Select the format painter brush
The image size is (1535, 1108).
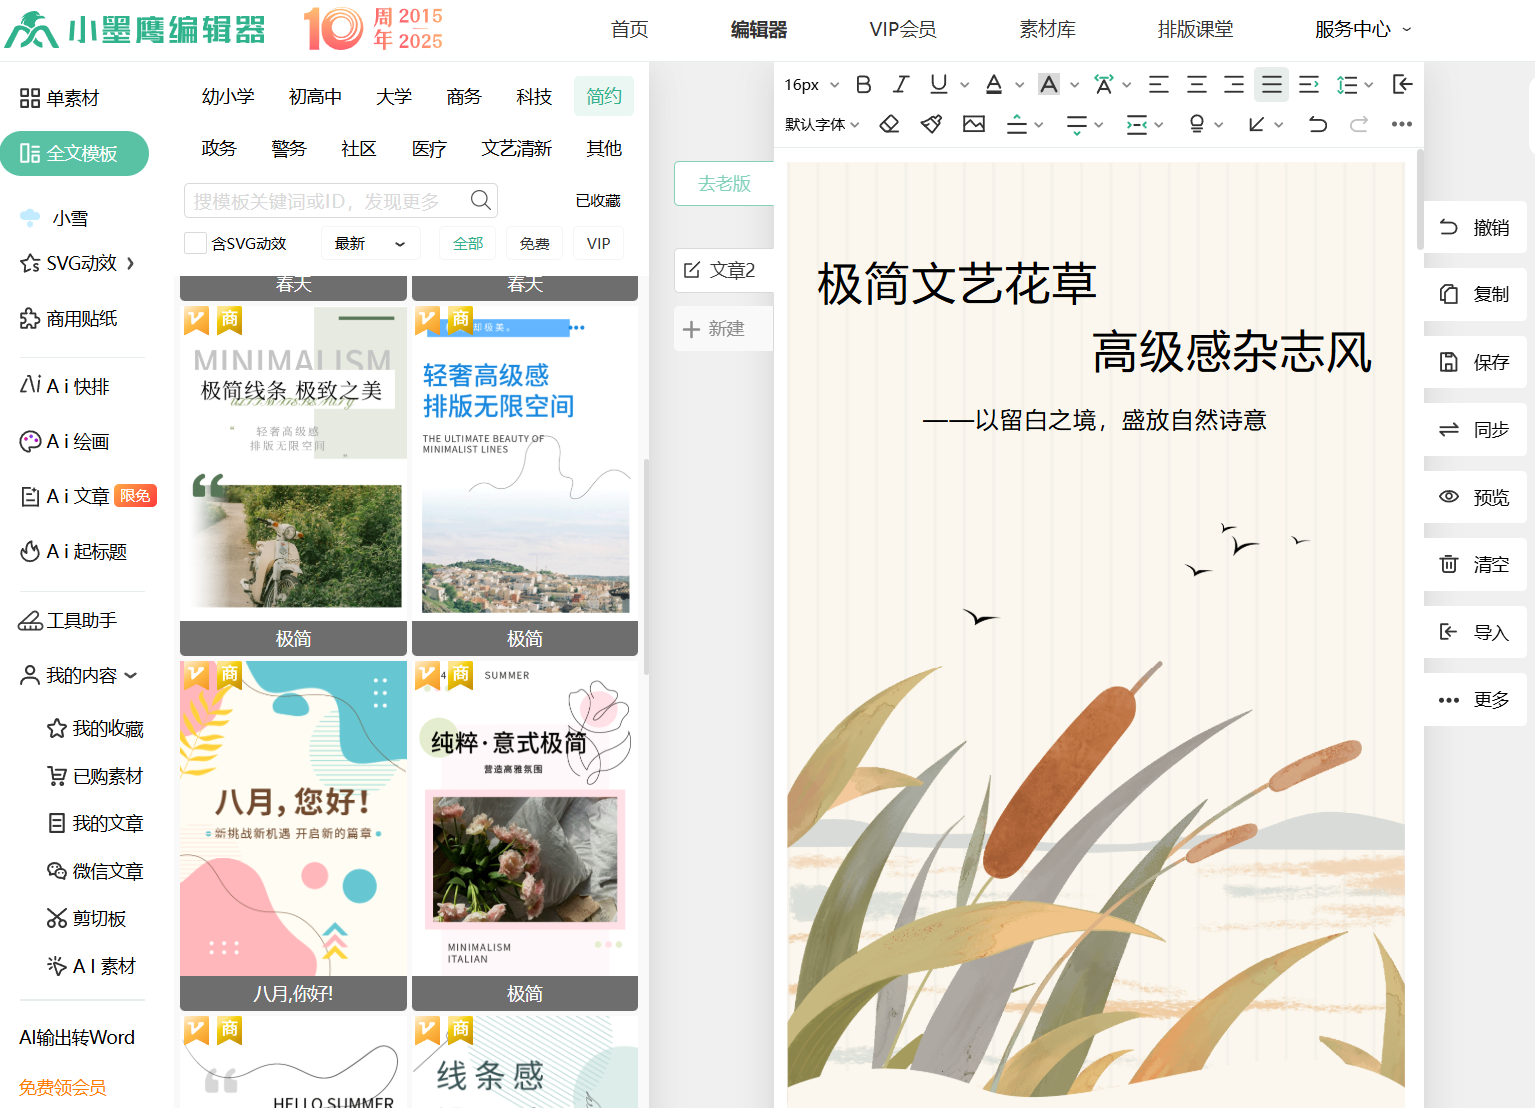931,124
